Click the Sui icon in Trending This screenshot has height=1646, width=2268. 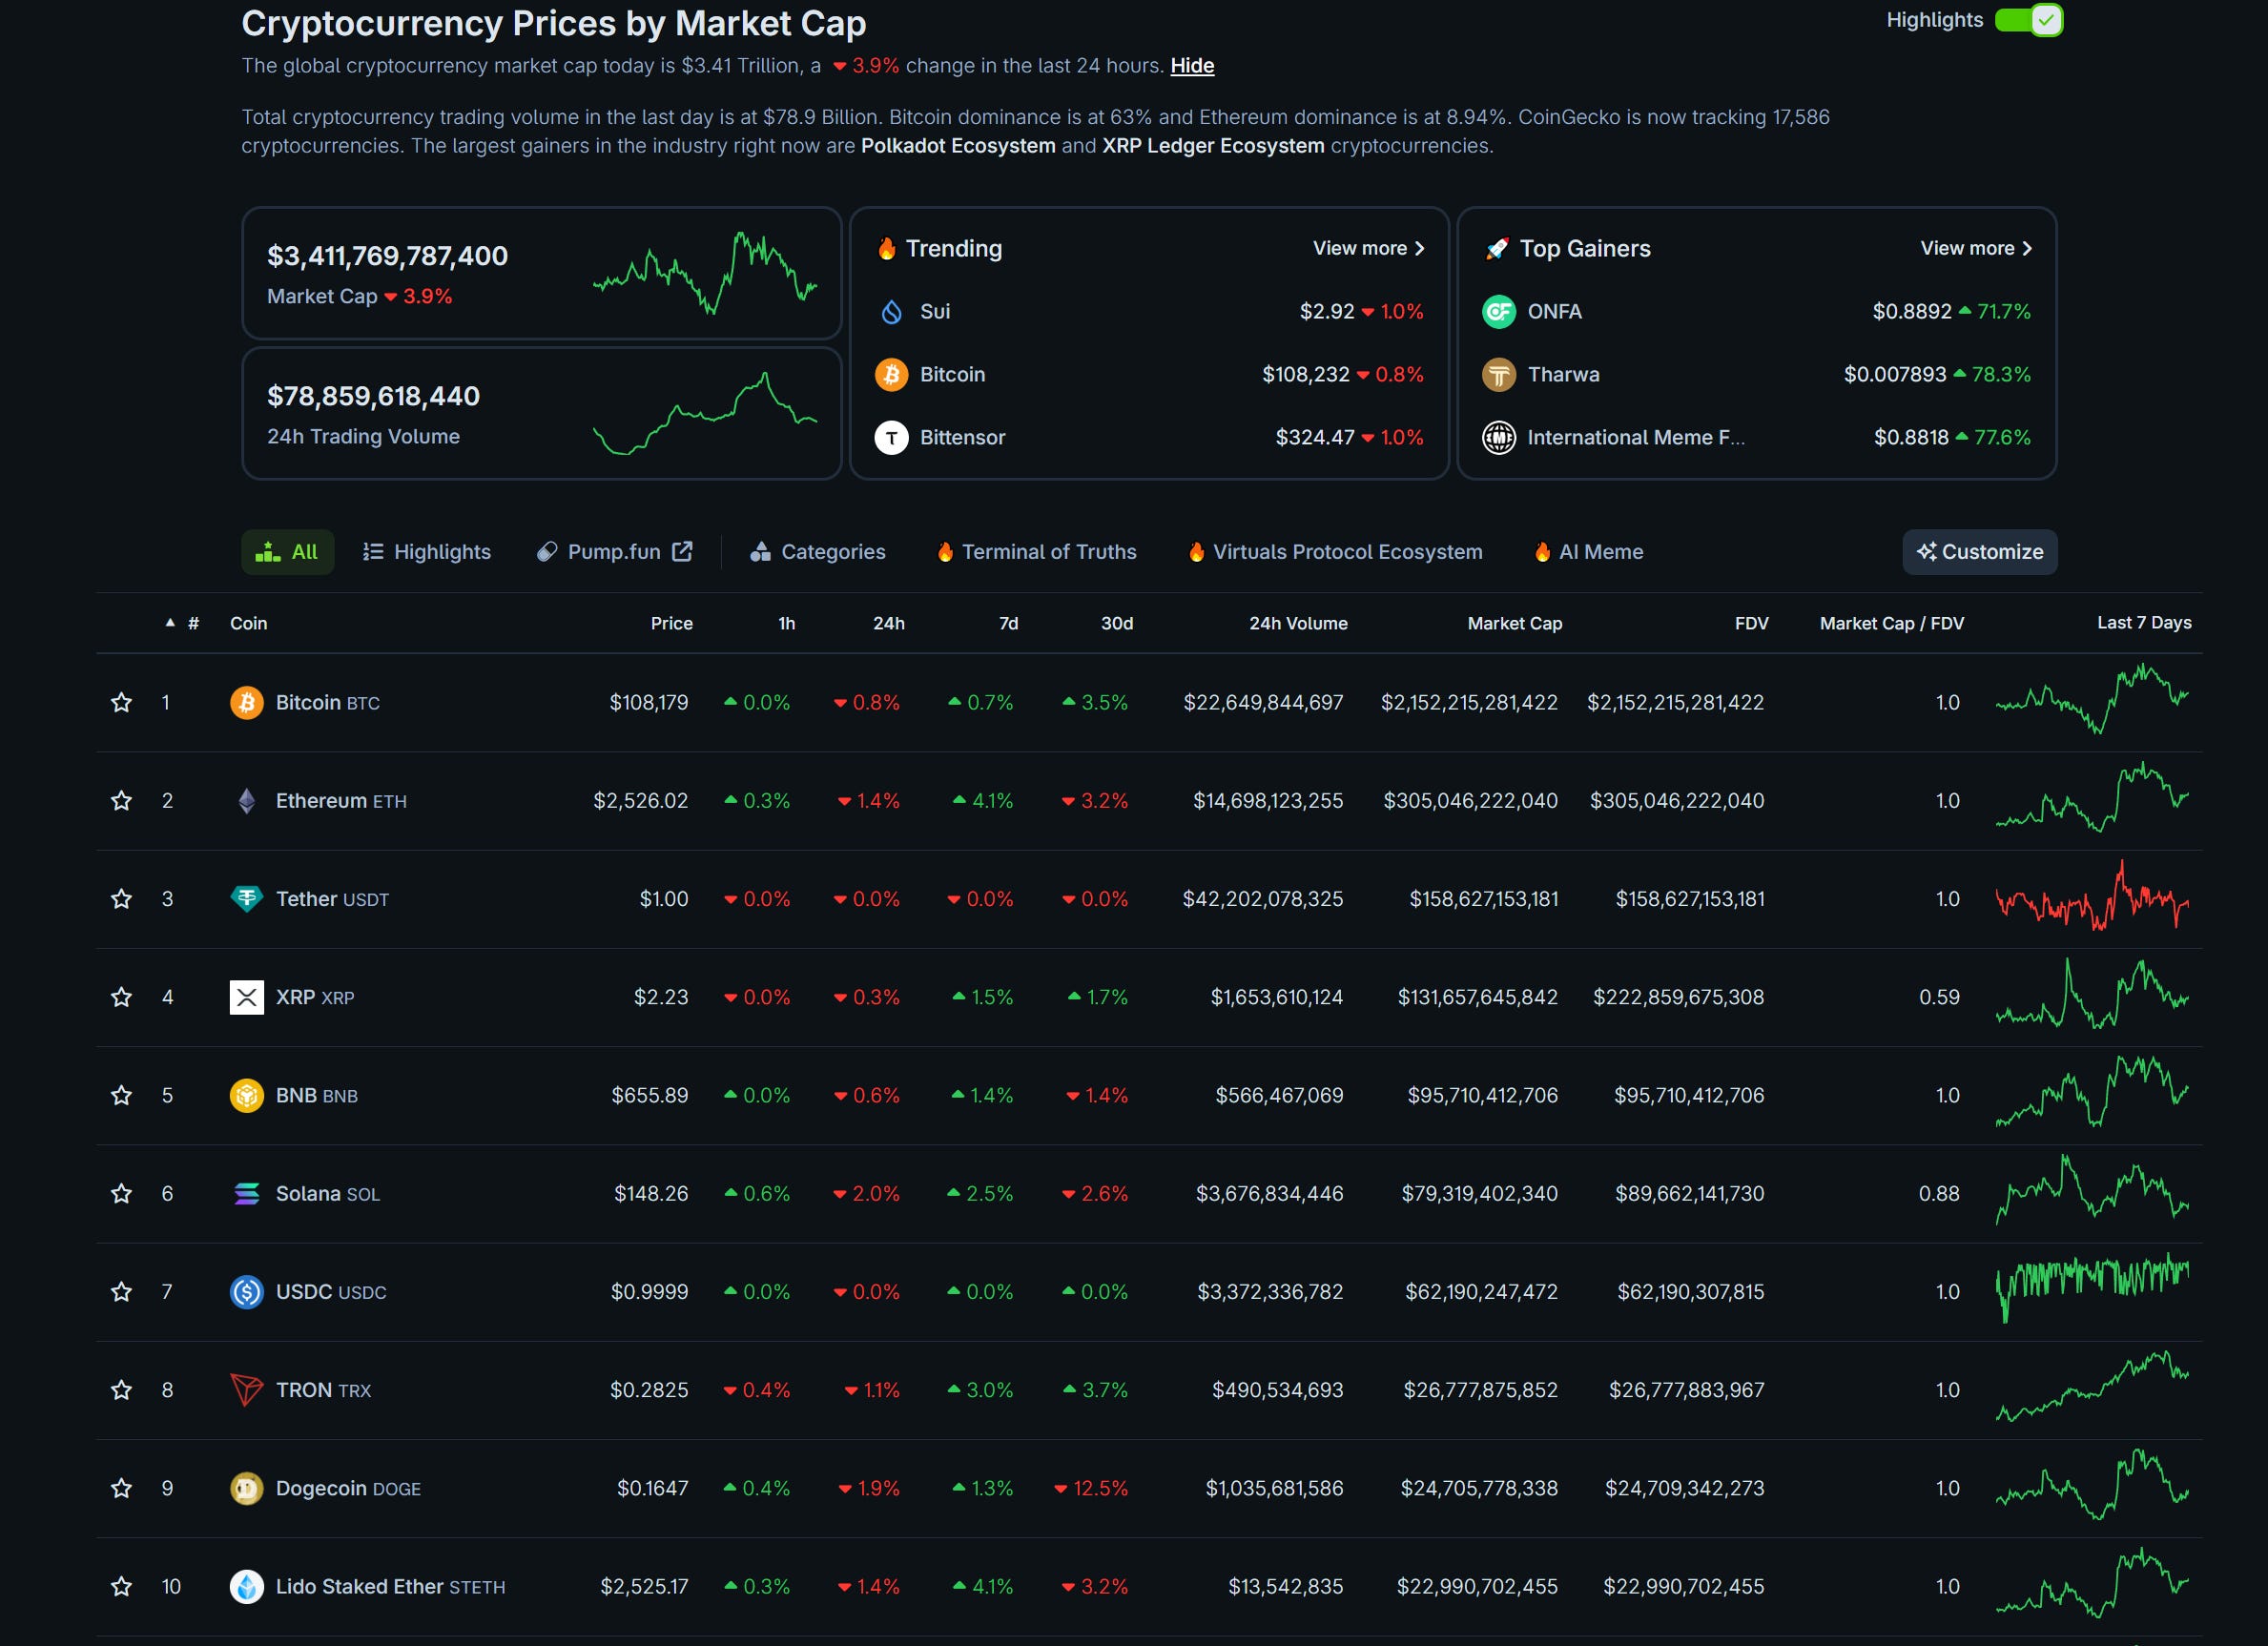pos(891,311)
